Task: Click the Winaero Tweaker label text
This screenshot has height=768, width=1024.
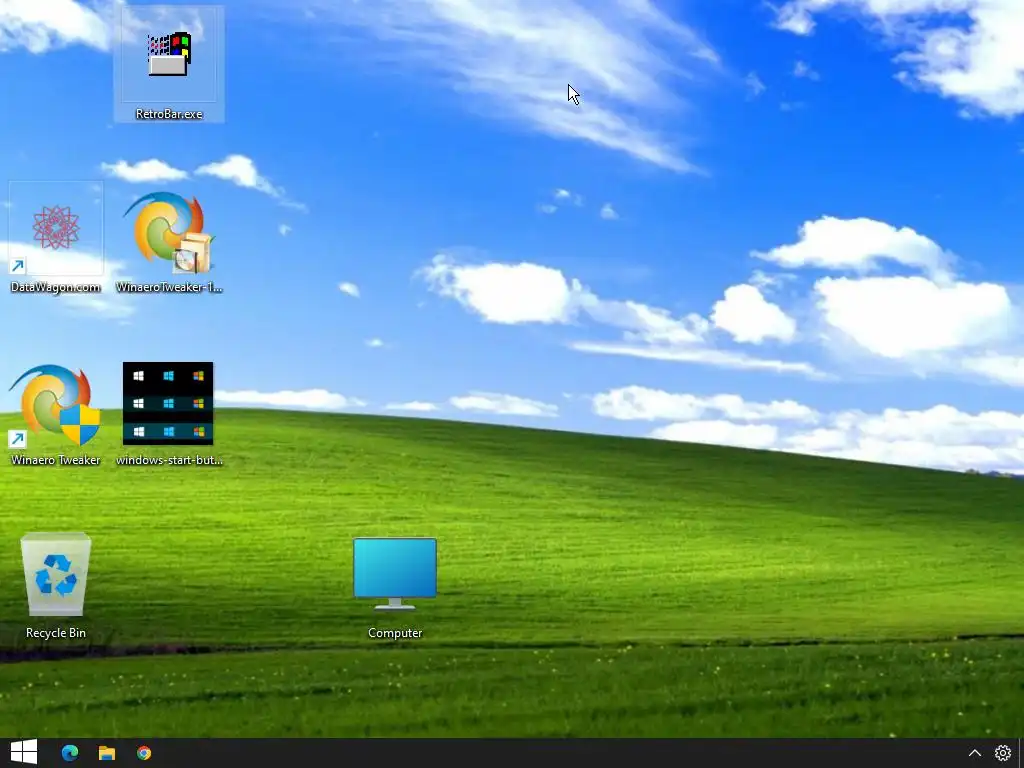Action: click(56, 460)
